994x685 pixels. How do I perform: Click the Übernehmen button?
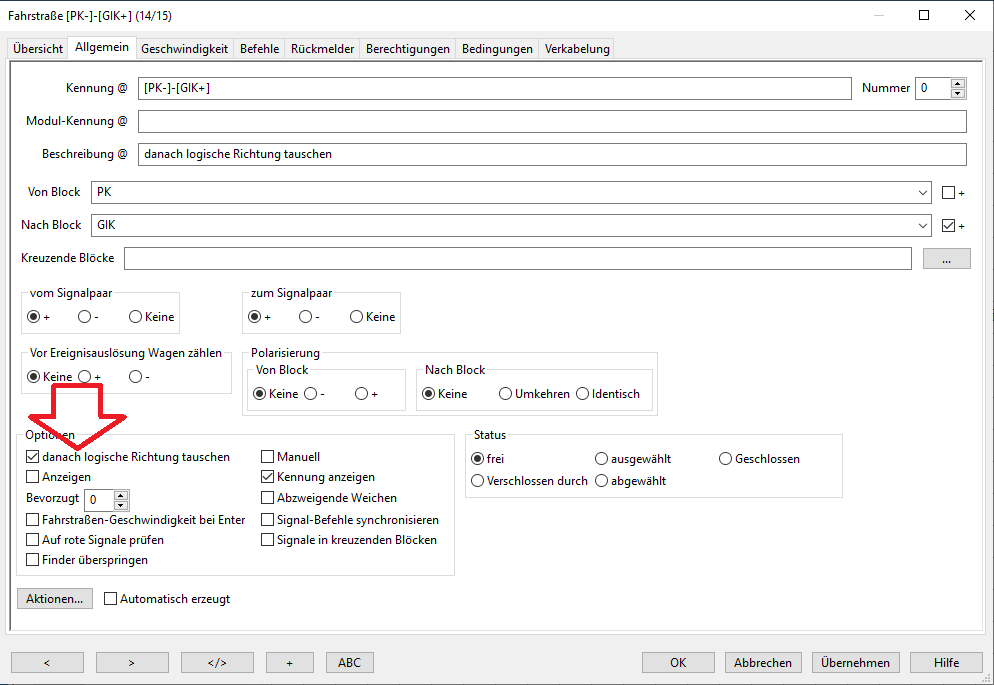855,662
